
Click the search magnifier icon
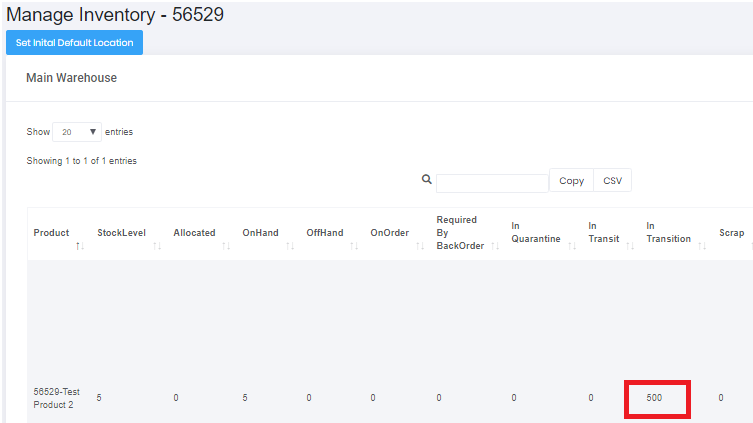click(426, 180)
